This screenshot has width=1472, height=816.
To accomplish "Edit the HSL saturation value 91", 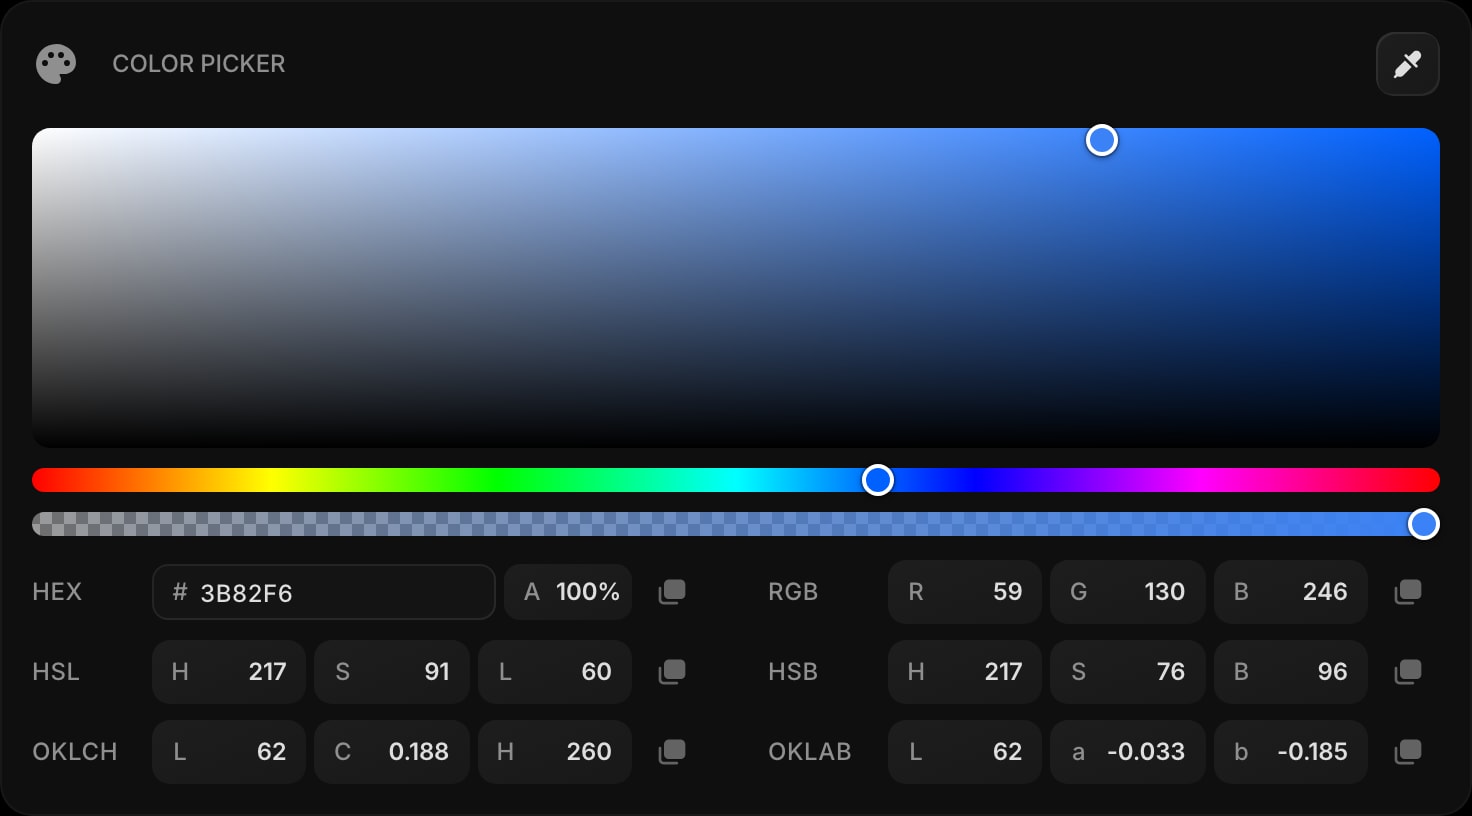I will point(392,672).
